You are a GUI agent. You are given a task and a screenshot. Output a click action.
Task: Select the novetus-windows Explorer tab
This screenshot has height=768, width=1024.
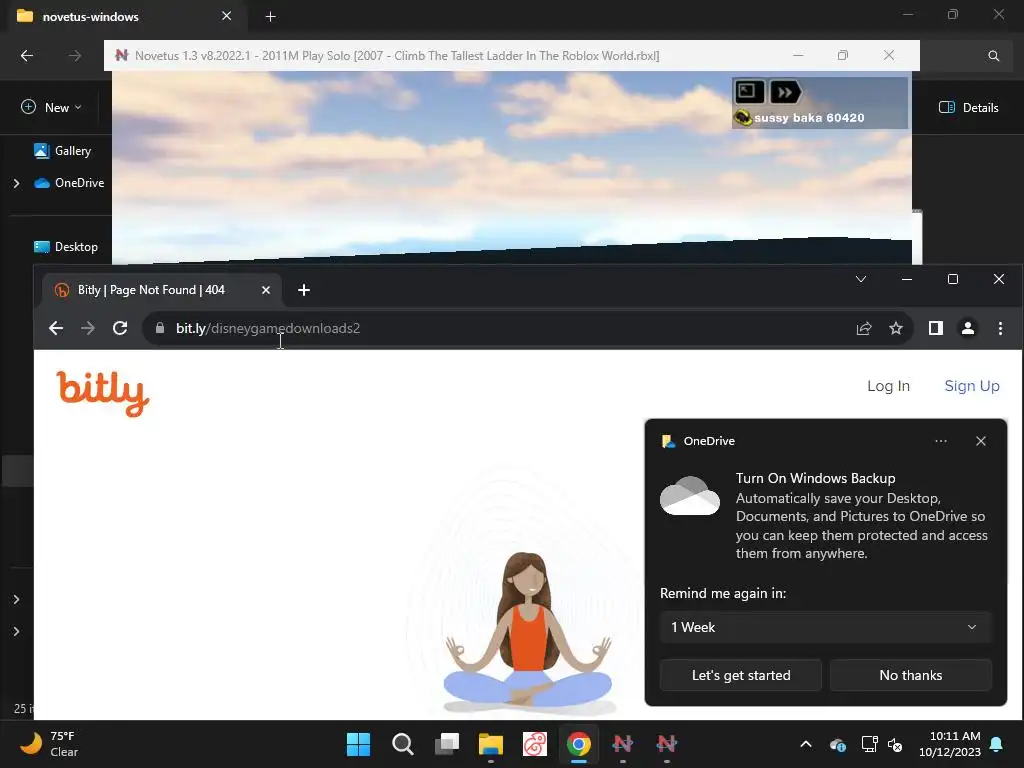(x=125, y=16)
